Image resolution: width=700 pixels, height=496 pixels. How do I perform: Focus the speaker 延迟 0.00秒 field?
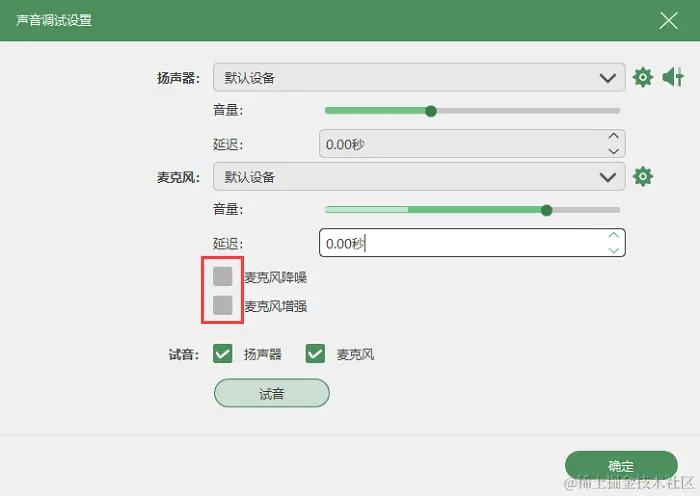[472, 144]
